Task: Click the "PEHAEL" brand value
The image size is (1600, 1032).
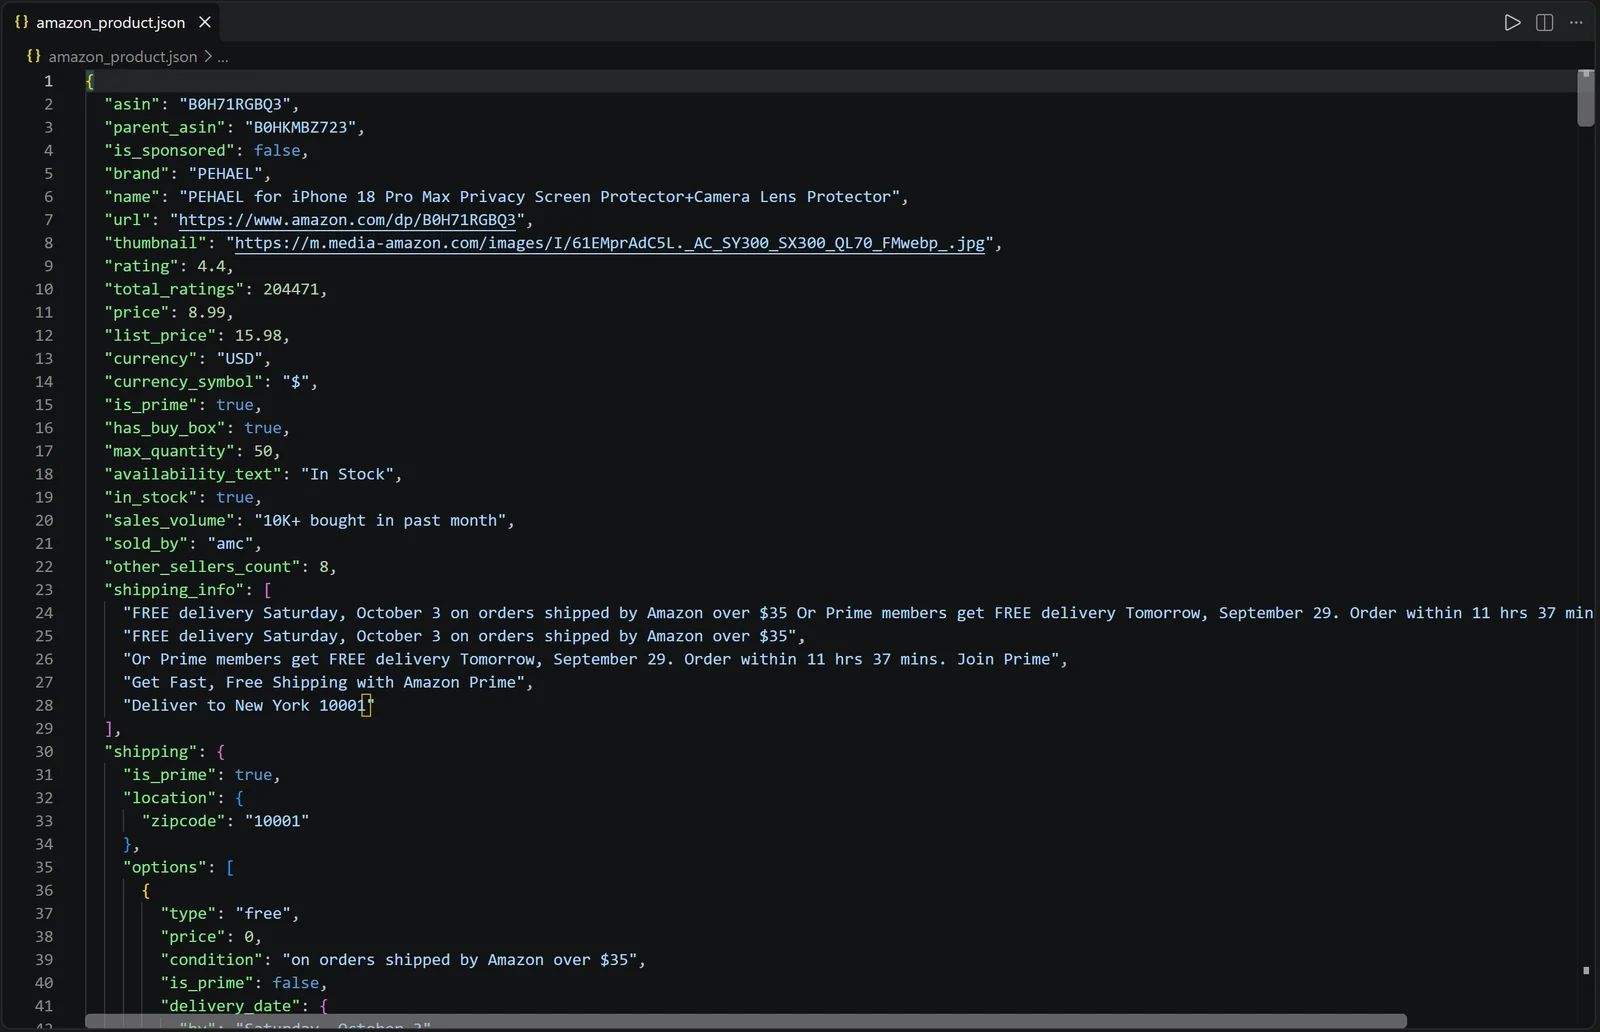Action: pos(226,174)
